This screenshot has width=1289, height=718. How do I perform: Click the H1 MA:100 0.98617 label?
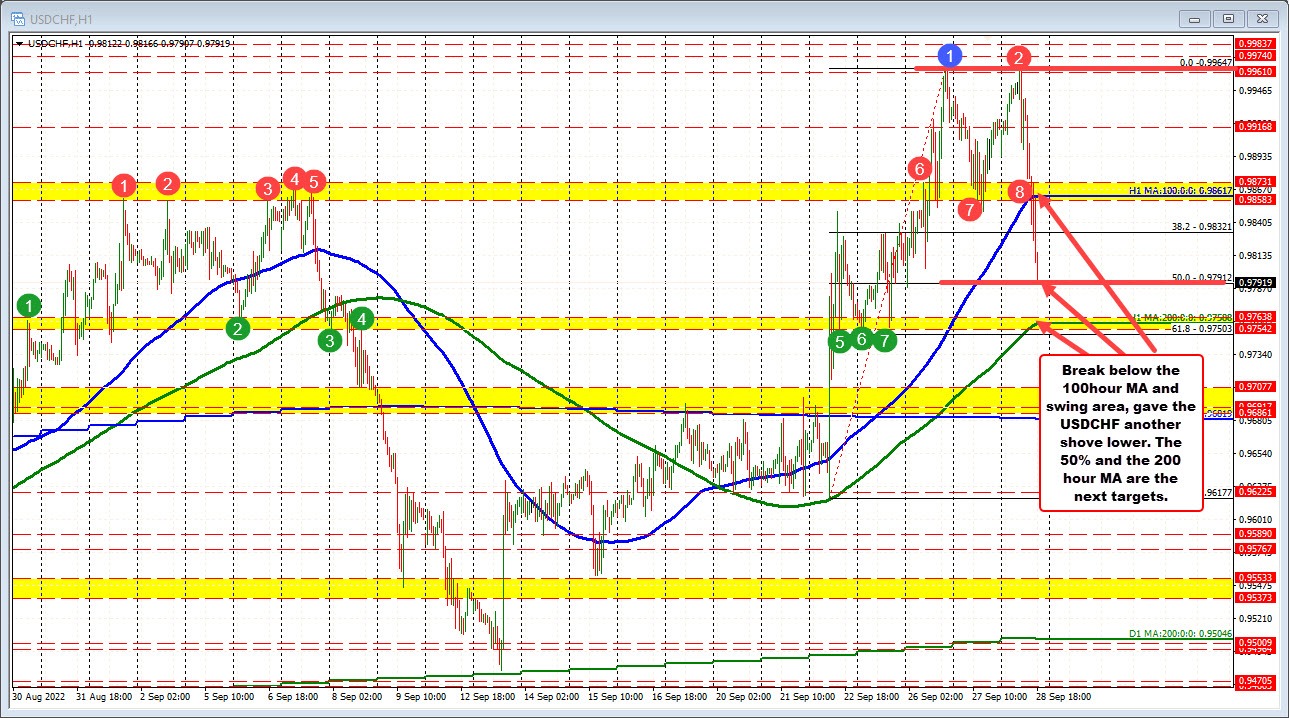[1181, 189]
